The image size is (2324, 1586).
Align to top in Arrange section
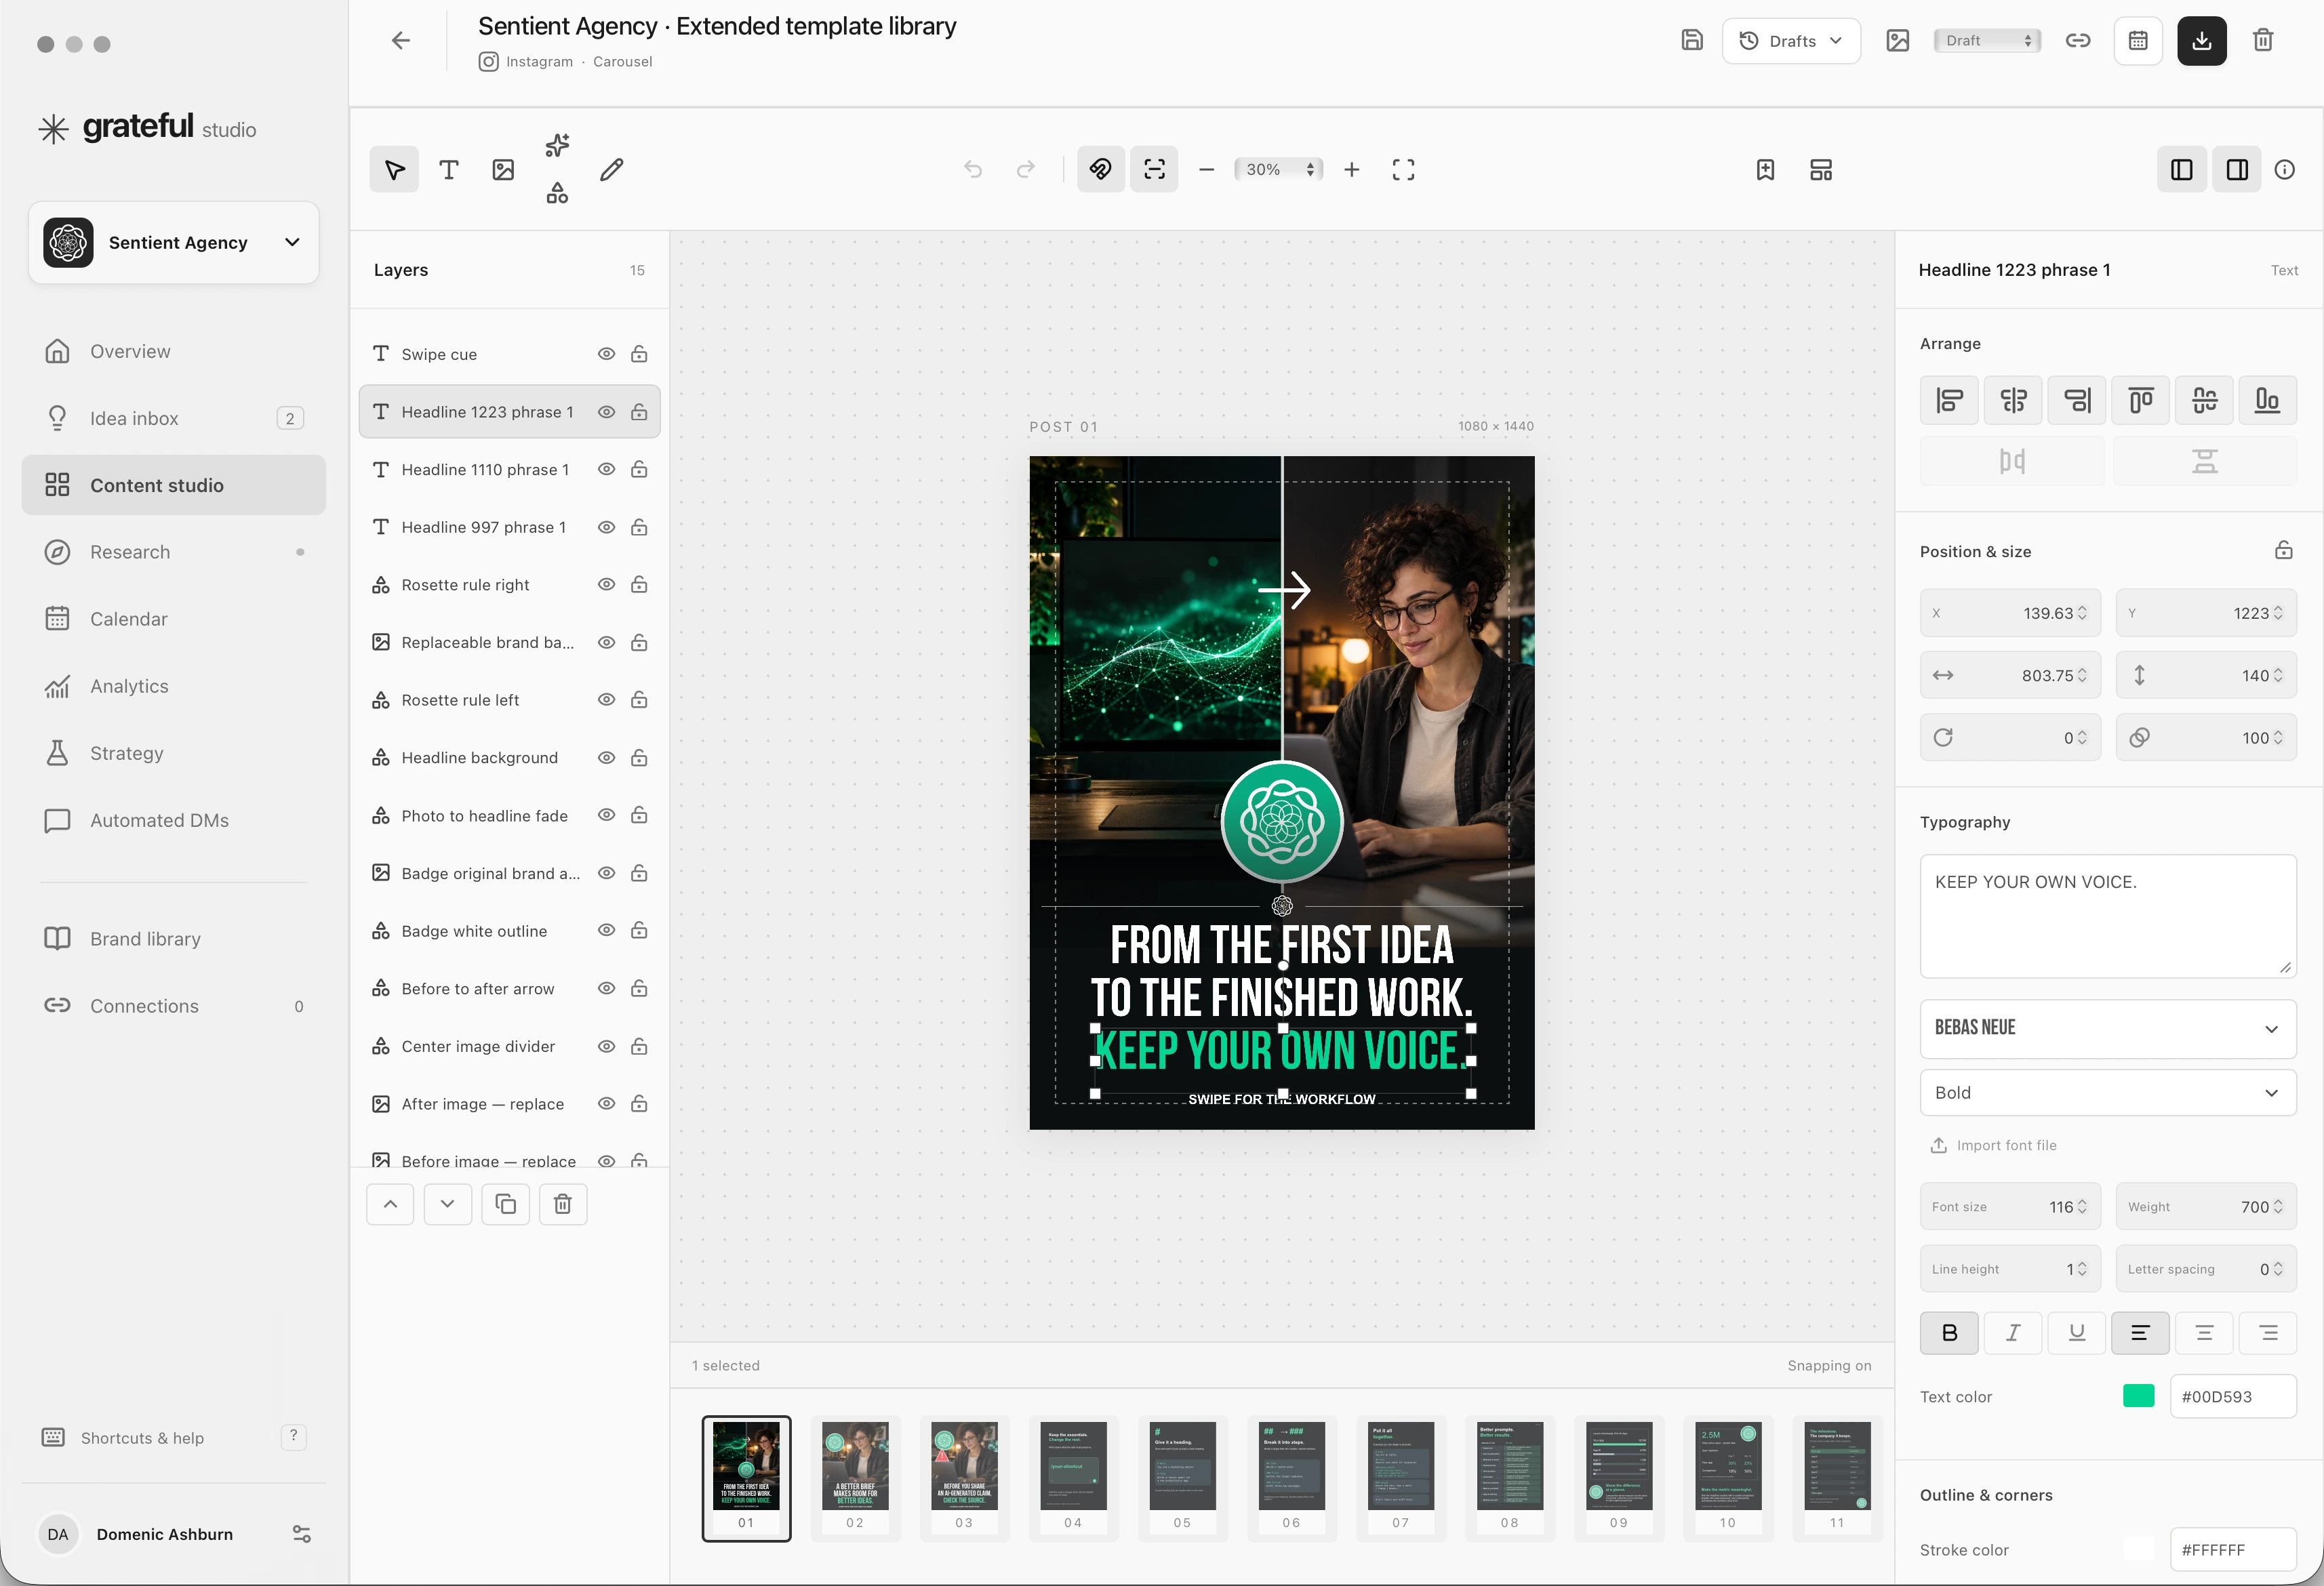2140,401
